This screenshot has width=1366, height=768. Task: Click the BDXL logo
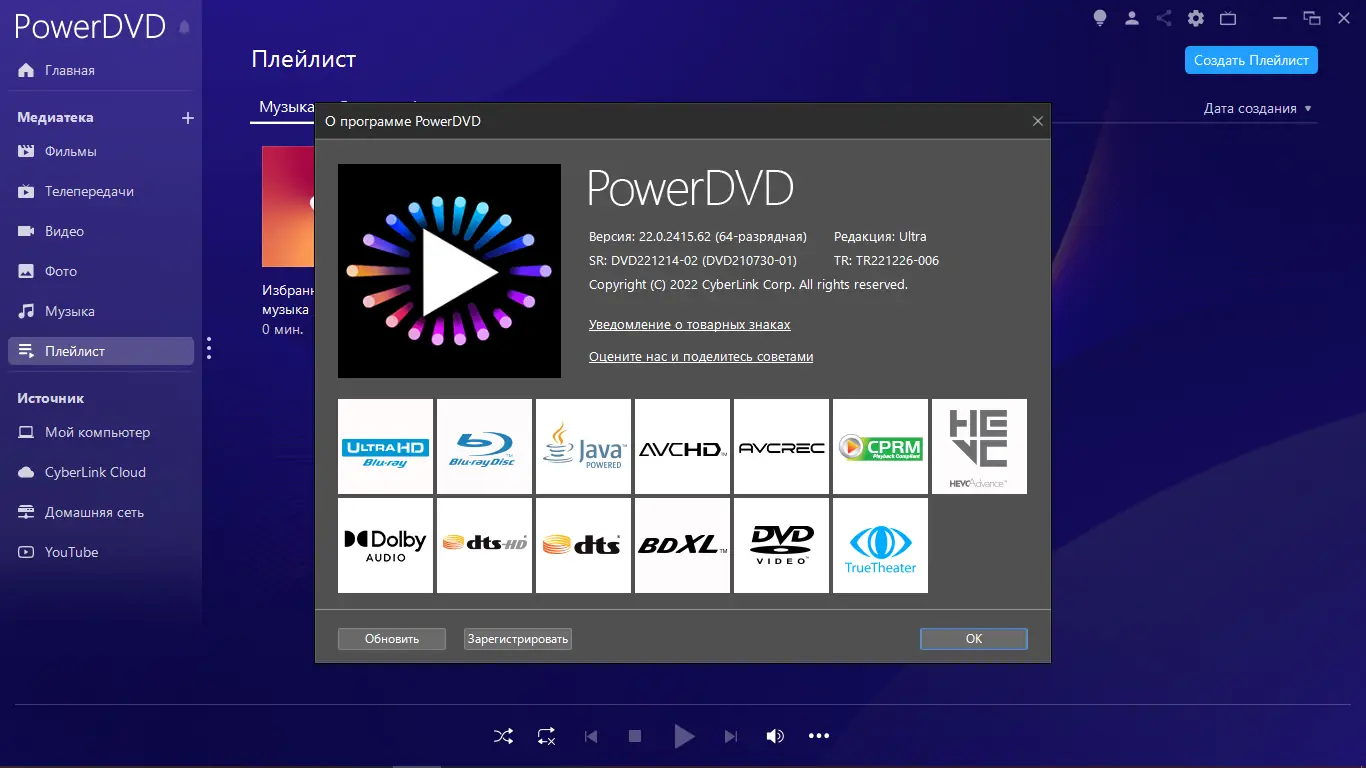coord(682,545)
